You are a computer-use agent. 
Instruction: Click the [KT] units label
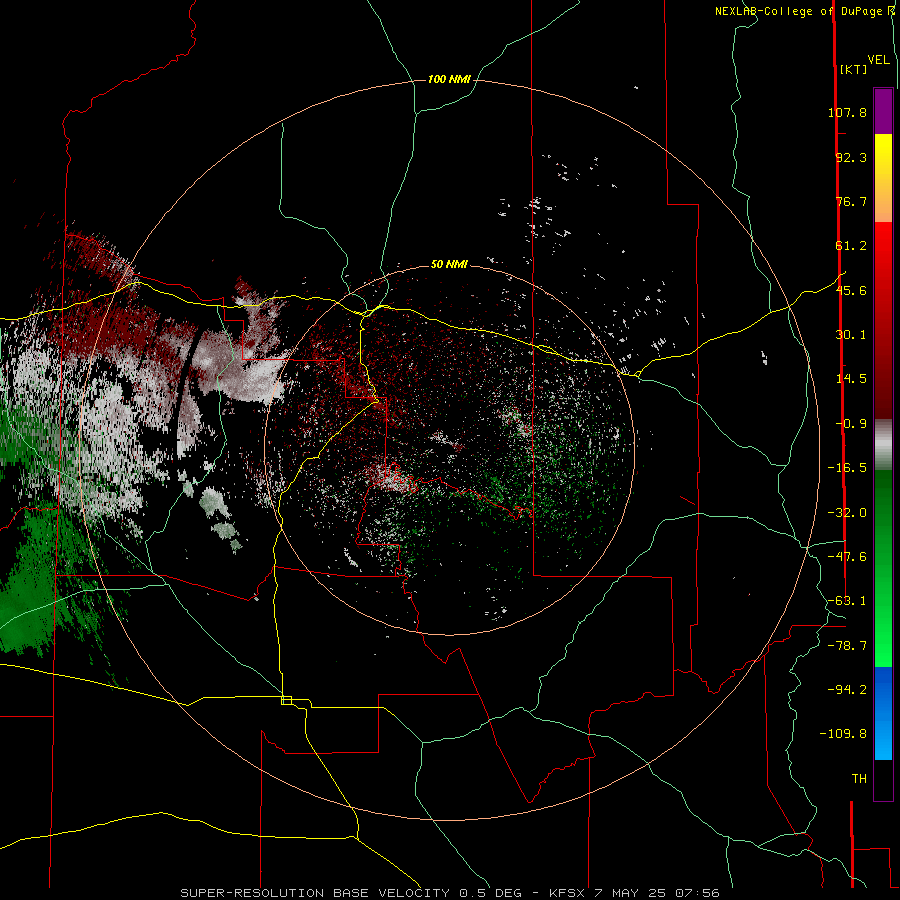853,69
